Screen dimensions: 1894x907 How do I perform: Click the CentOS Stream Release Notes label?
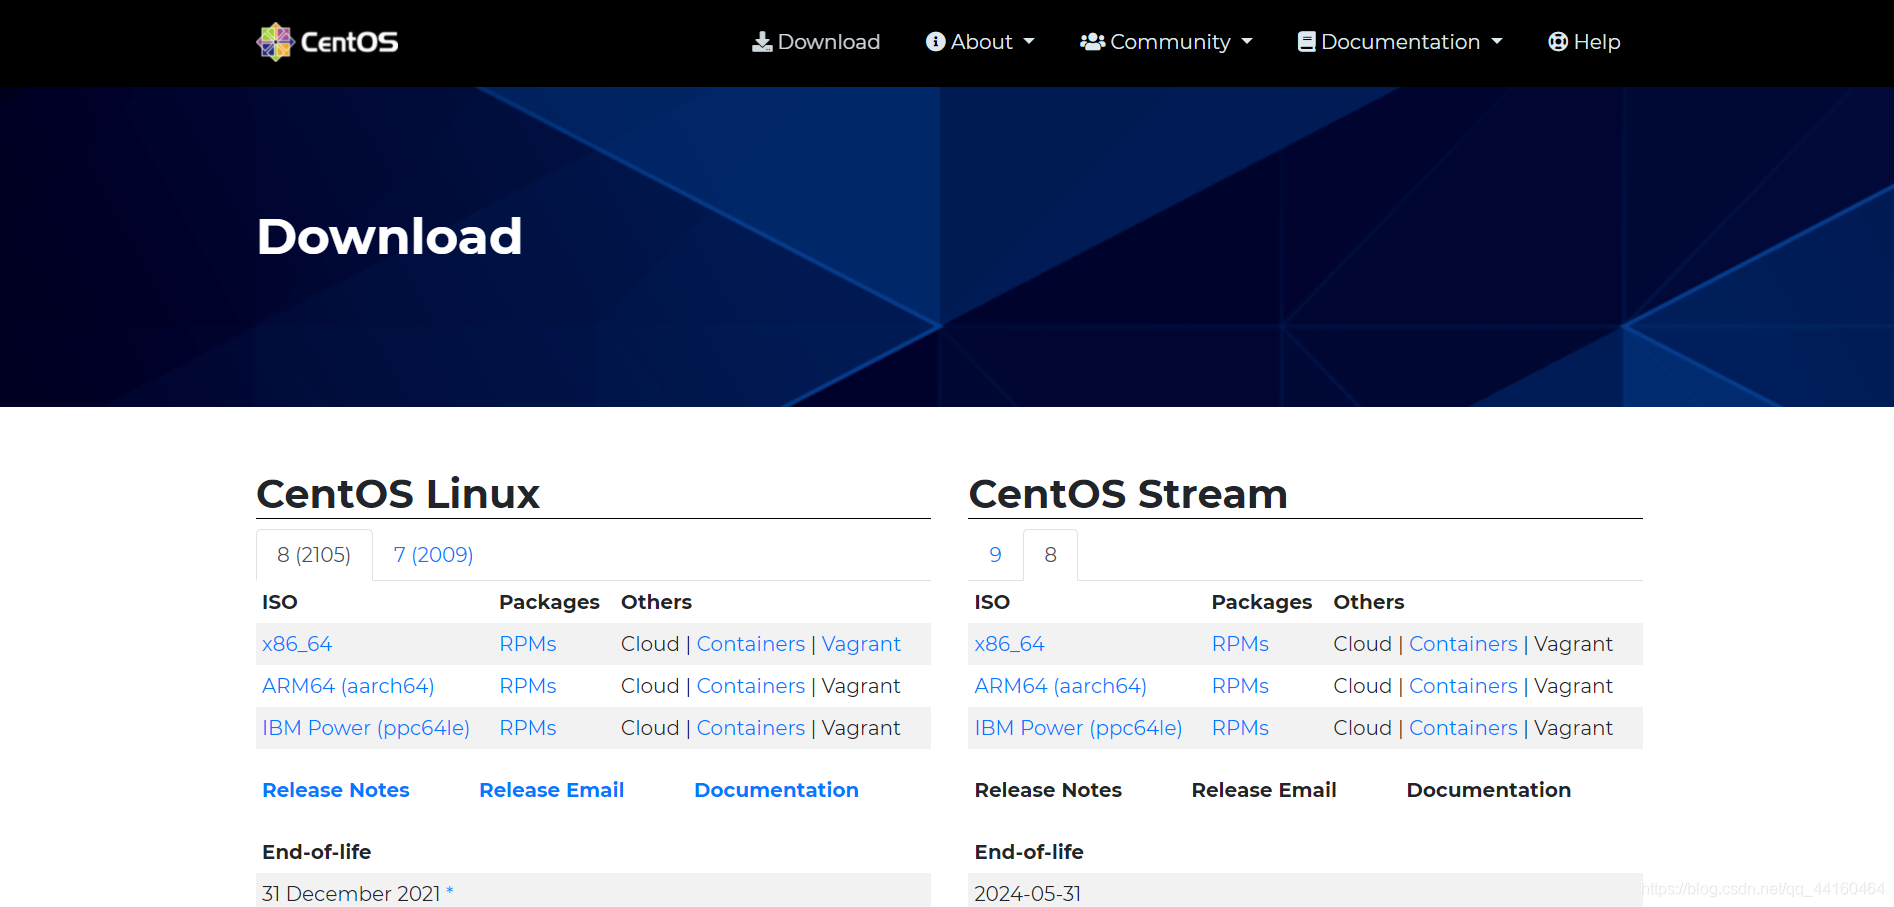[1048, 790]
